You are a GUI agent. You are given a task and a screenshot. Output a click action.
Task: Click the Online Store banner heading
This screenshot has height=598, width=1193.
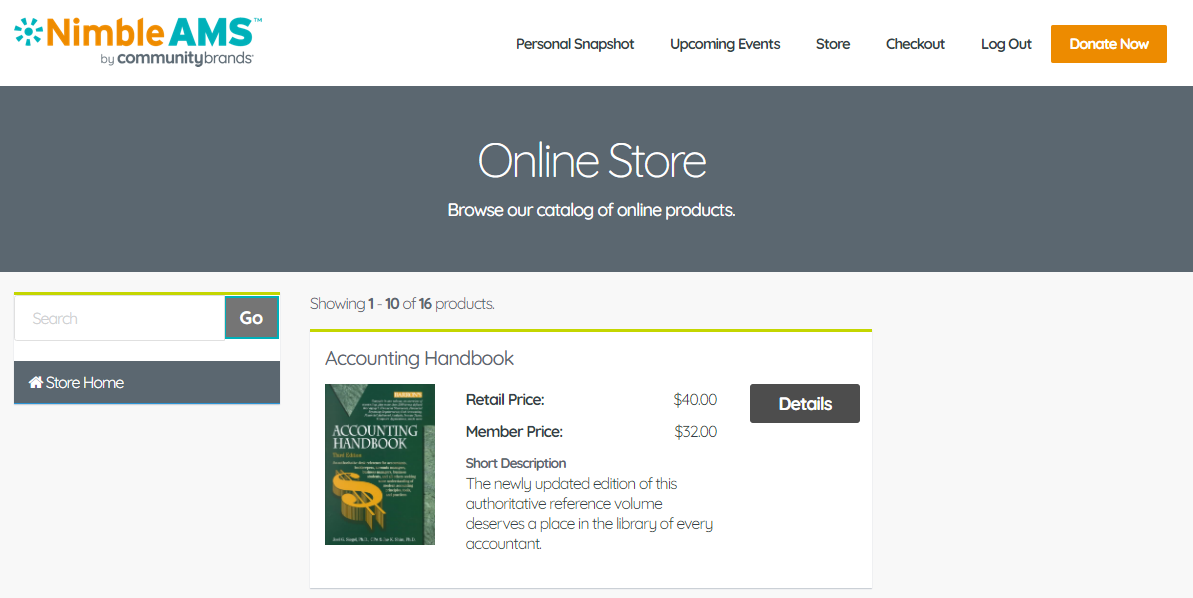pos(592,161)
